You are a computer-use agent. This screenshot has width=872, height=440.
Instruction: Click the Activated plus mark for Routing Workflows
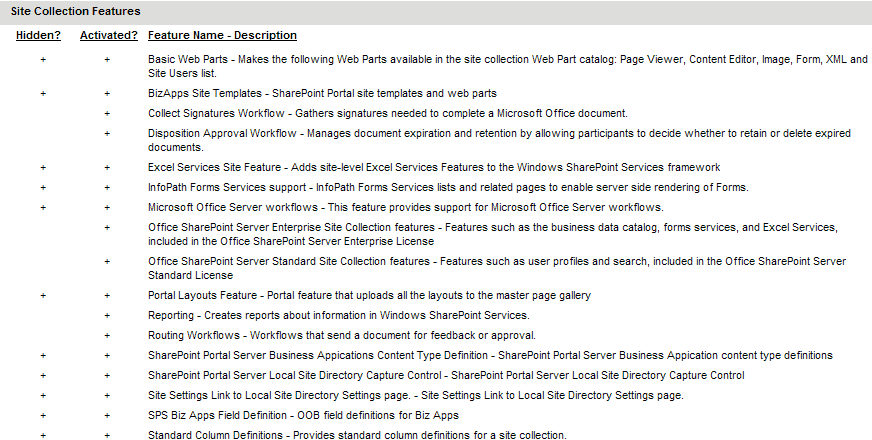click(x=108, y=335)
